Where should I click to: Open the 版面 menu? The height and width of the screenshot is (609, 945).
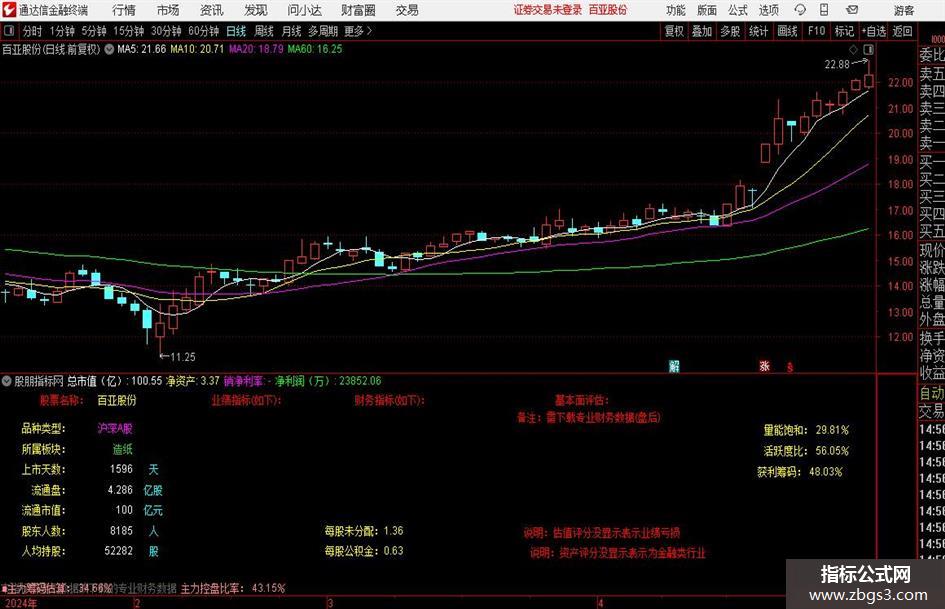(706, 10)
